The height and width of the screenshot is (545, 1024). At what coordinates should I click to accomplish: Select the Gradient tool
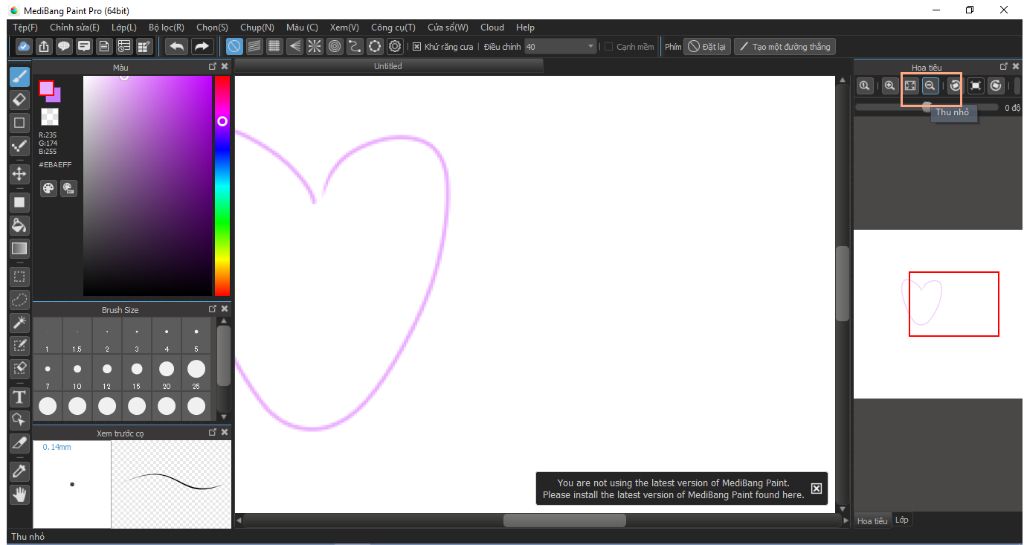click(19, 248)
